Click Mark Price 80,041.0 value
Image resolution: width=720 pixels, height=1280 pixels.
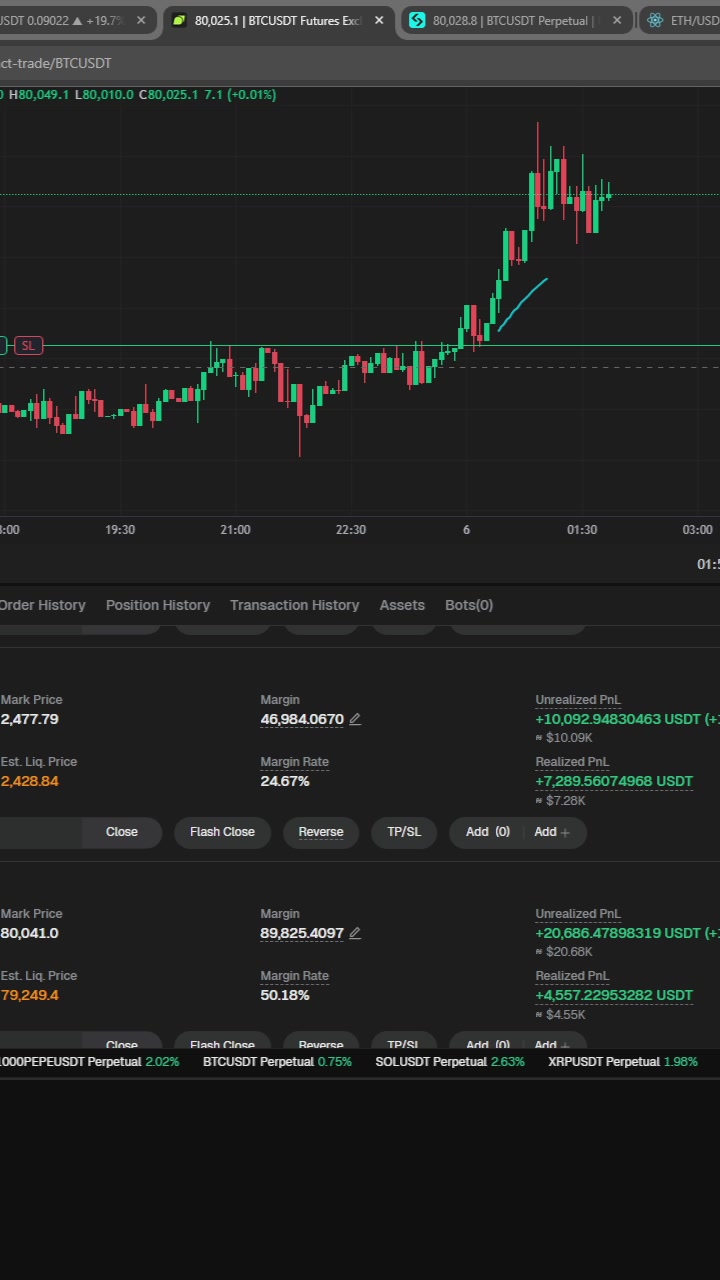[29, 933]
